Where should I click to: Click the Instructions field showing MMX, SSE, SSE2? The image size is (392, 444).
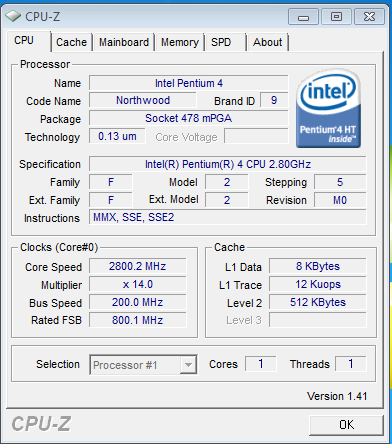[x=228, y=217]
